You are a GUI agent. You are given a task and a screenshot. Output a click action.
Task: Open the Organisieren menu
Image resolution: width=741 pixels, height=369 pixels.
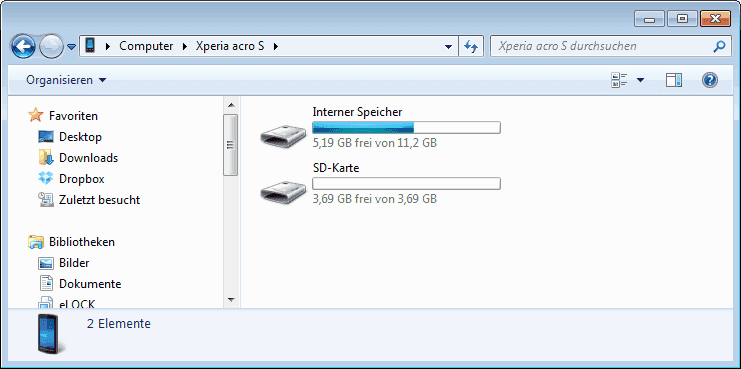point(66,80)
